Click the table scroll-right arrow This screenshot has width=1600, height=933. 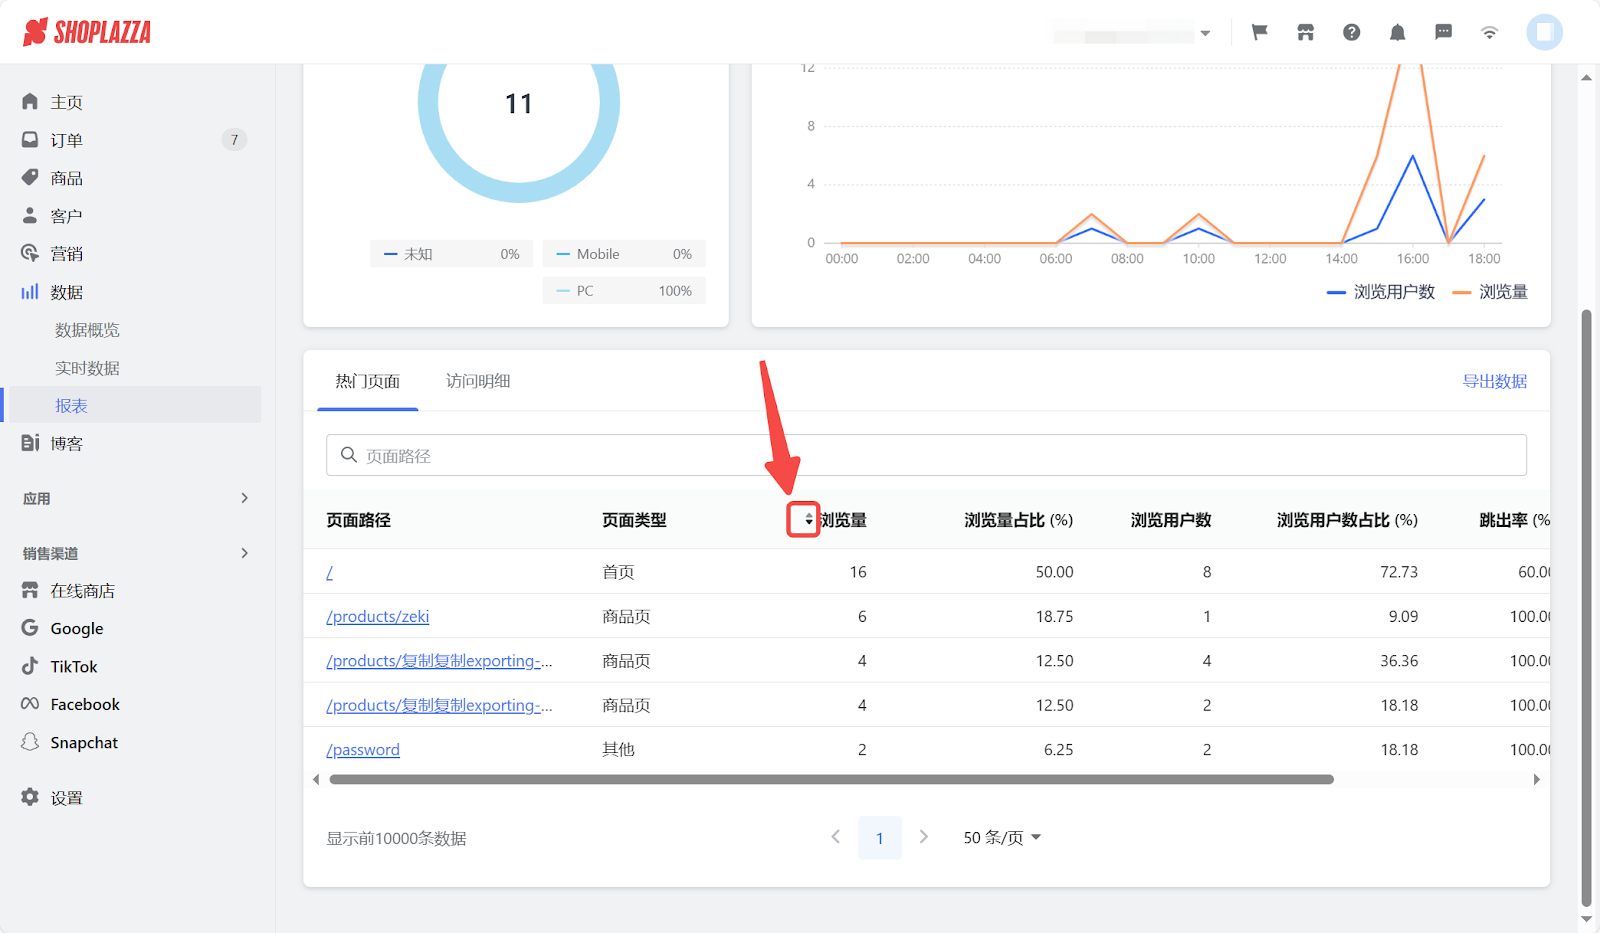[x=1537, y=779]
